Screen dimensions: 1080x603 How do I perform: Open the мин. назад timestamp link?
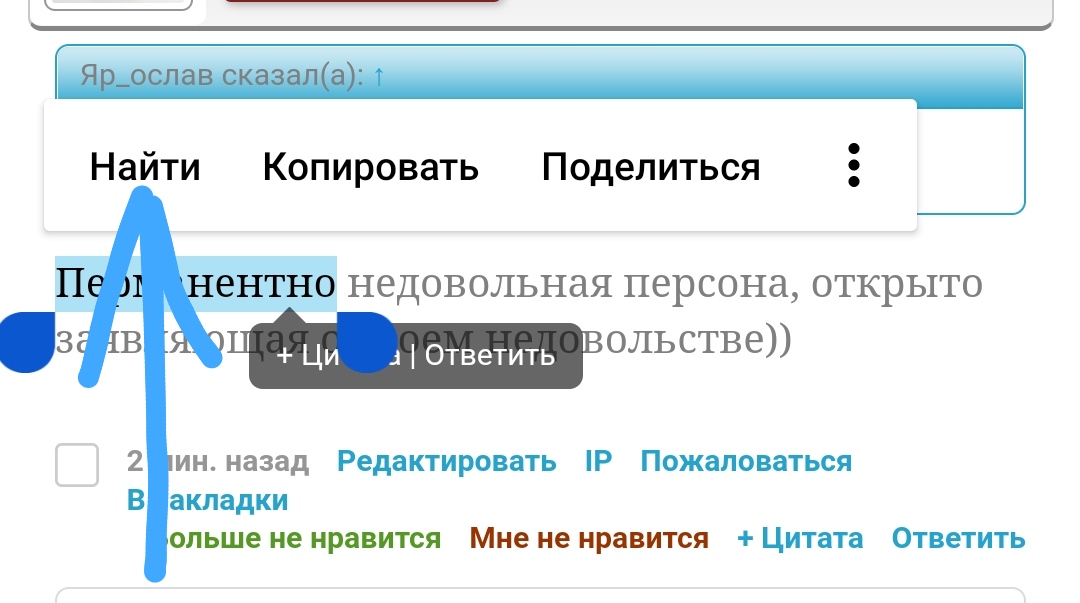pos(230,462)
